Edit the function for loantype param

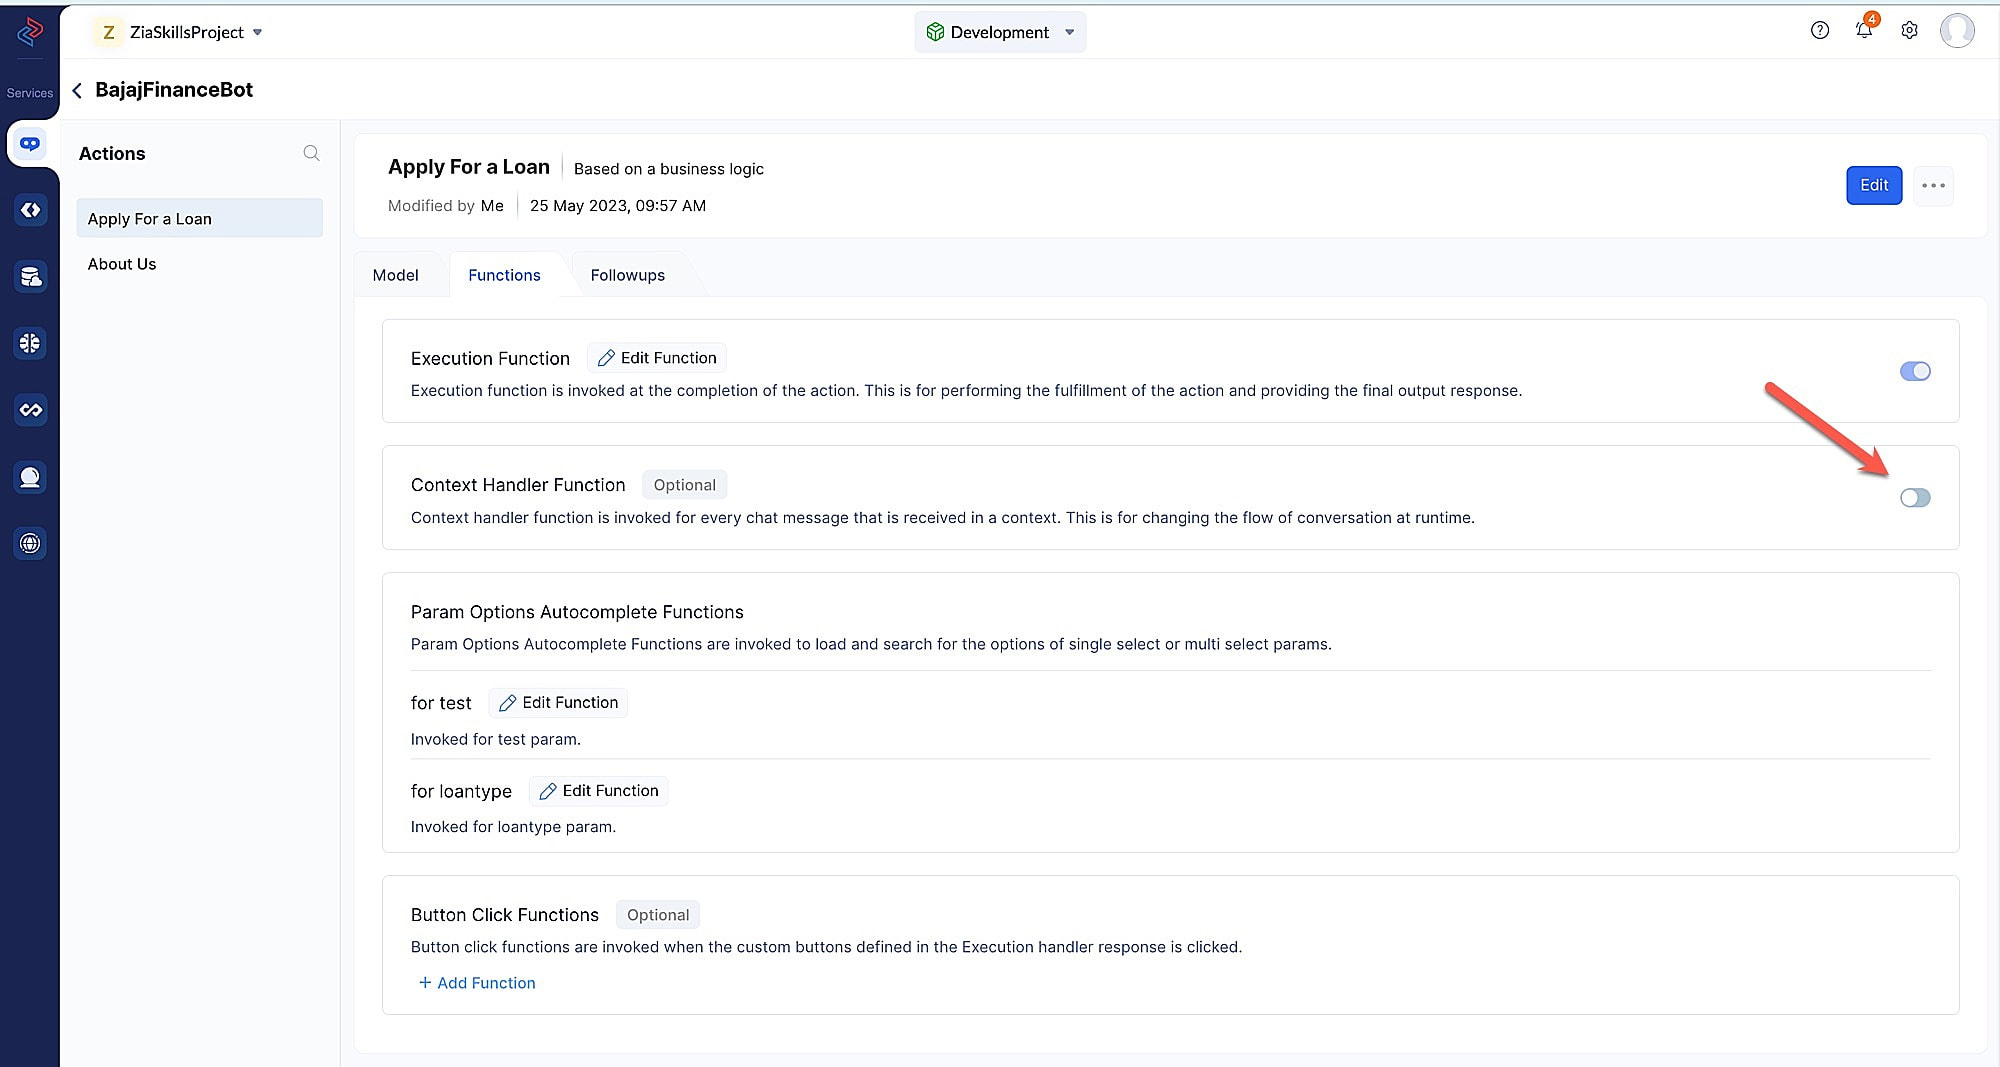(x=598, y=791)
